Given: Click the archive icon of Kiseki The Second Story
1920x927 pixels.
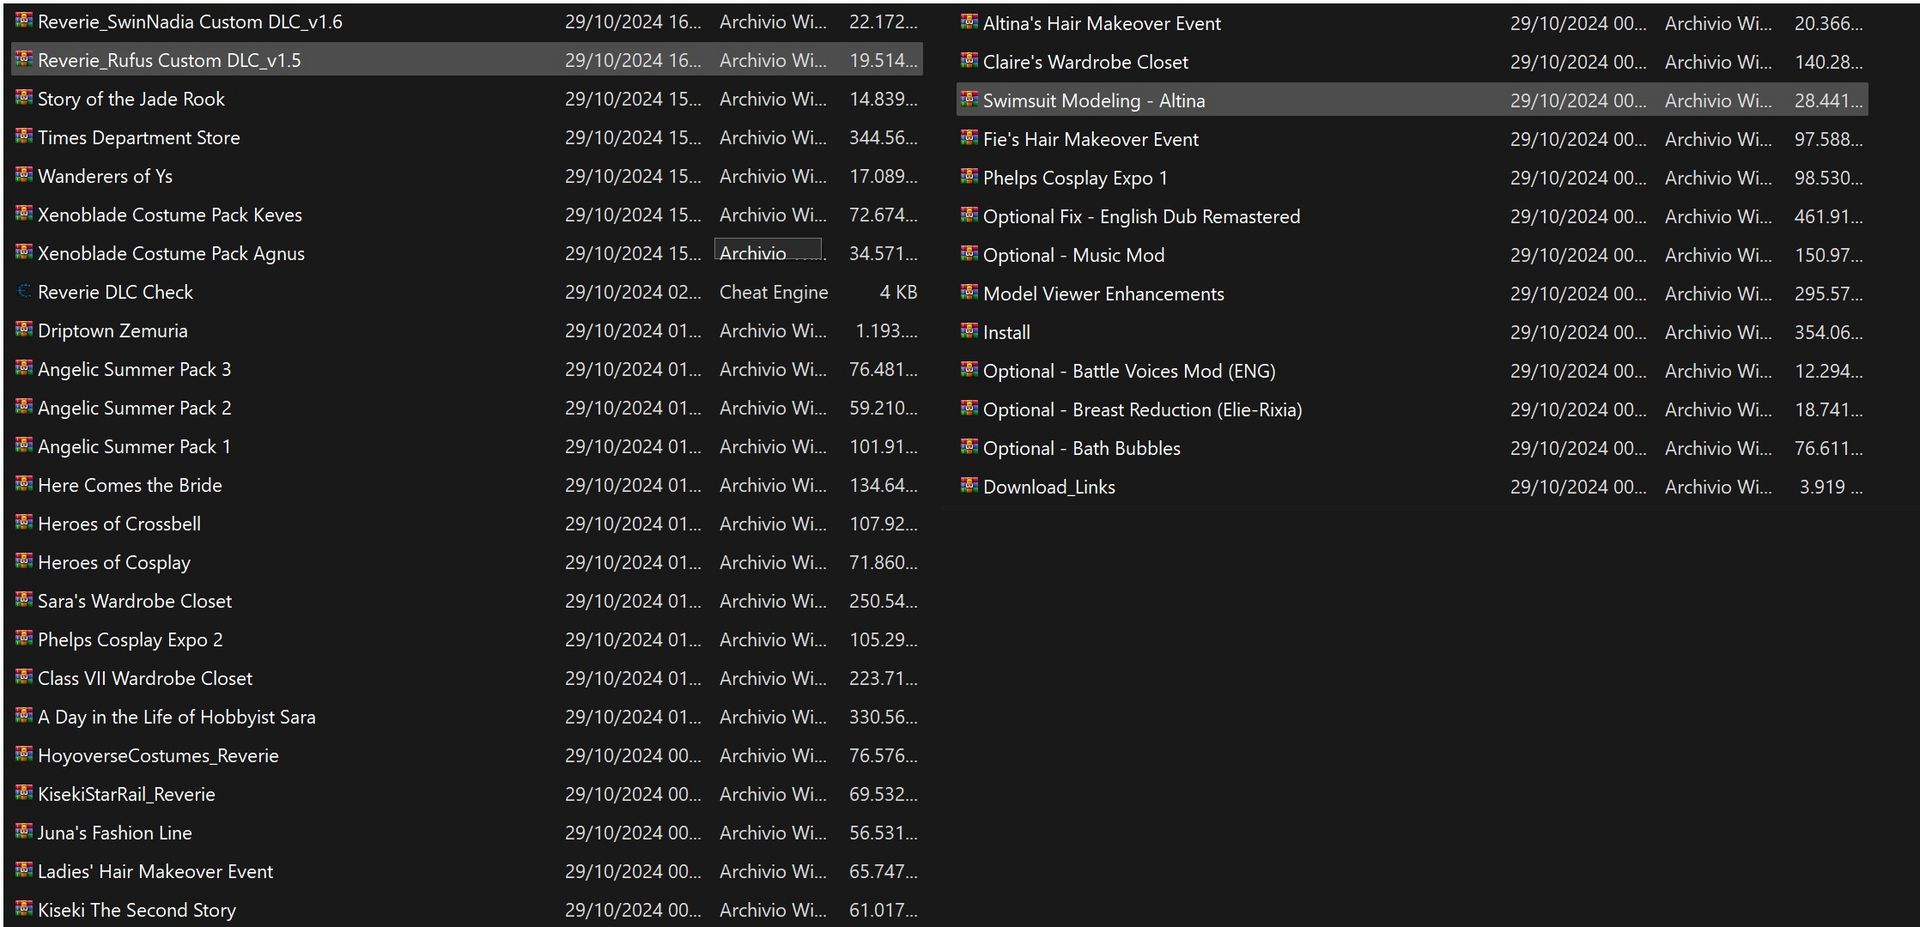Looking at the screenshot, I should click(24, 909).
